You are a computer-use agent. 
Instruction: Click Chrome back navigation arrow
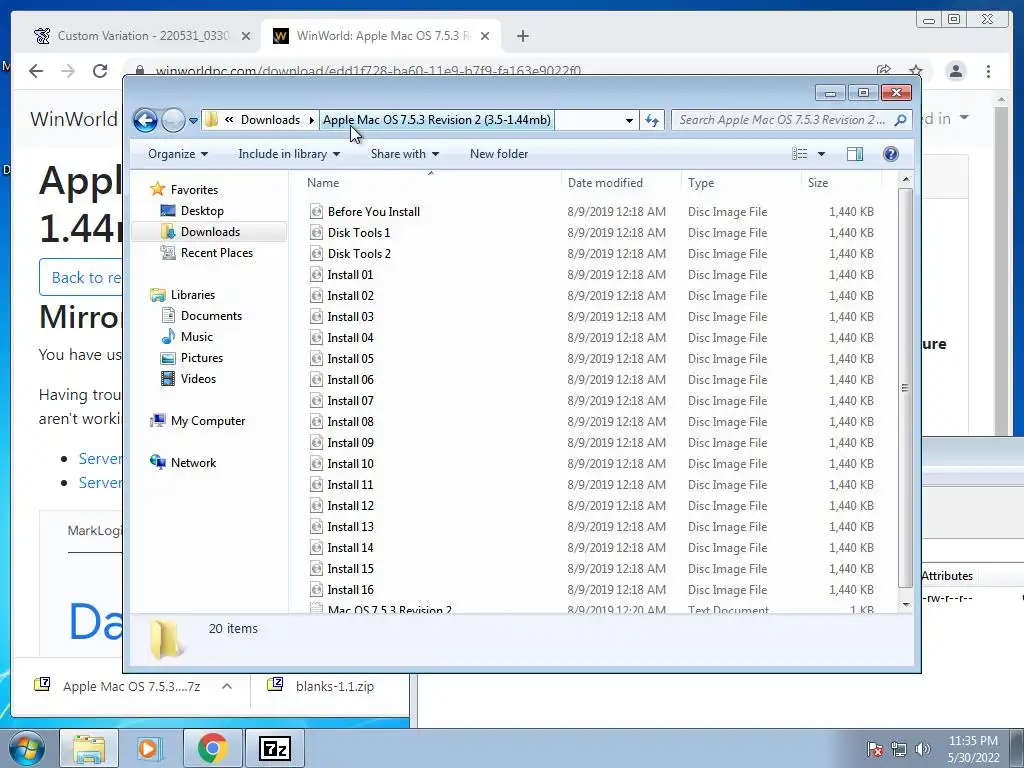(x=36, y=71)
